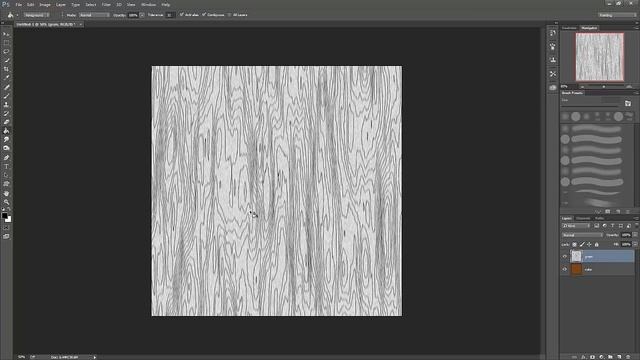Select the Magic Wand tool

pos(6,60)
